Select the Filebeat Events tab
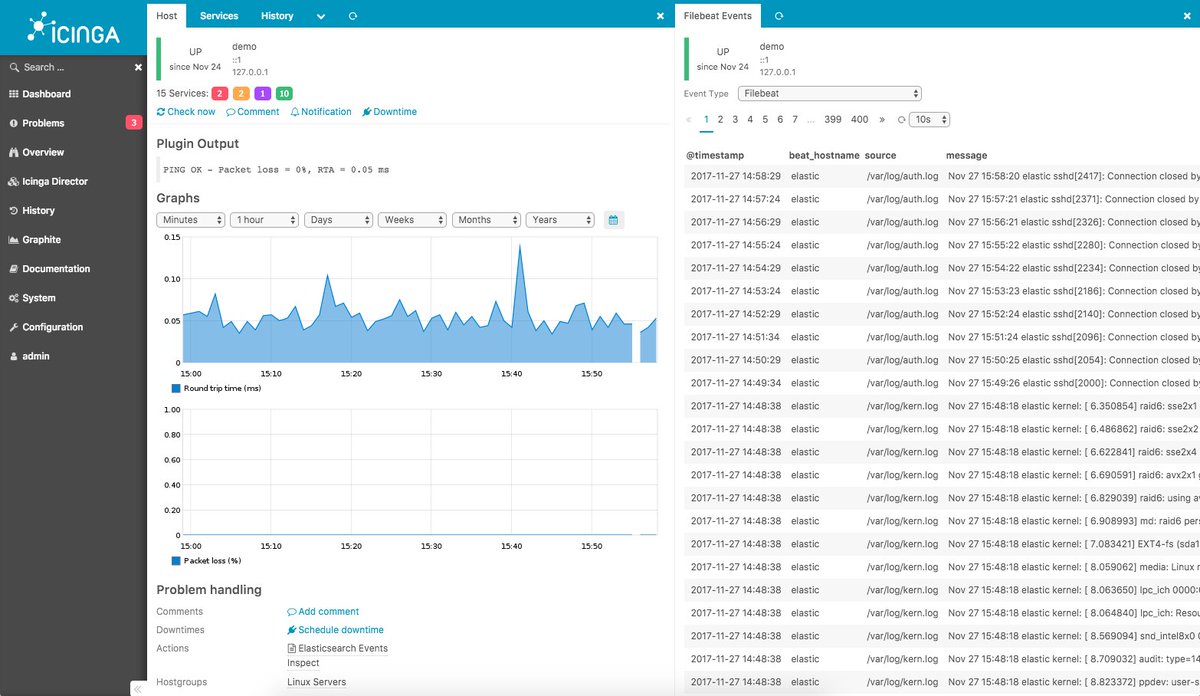The height and width of the screenshot is (696, 1200). pos(718,15)
